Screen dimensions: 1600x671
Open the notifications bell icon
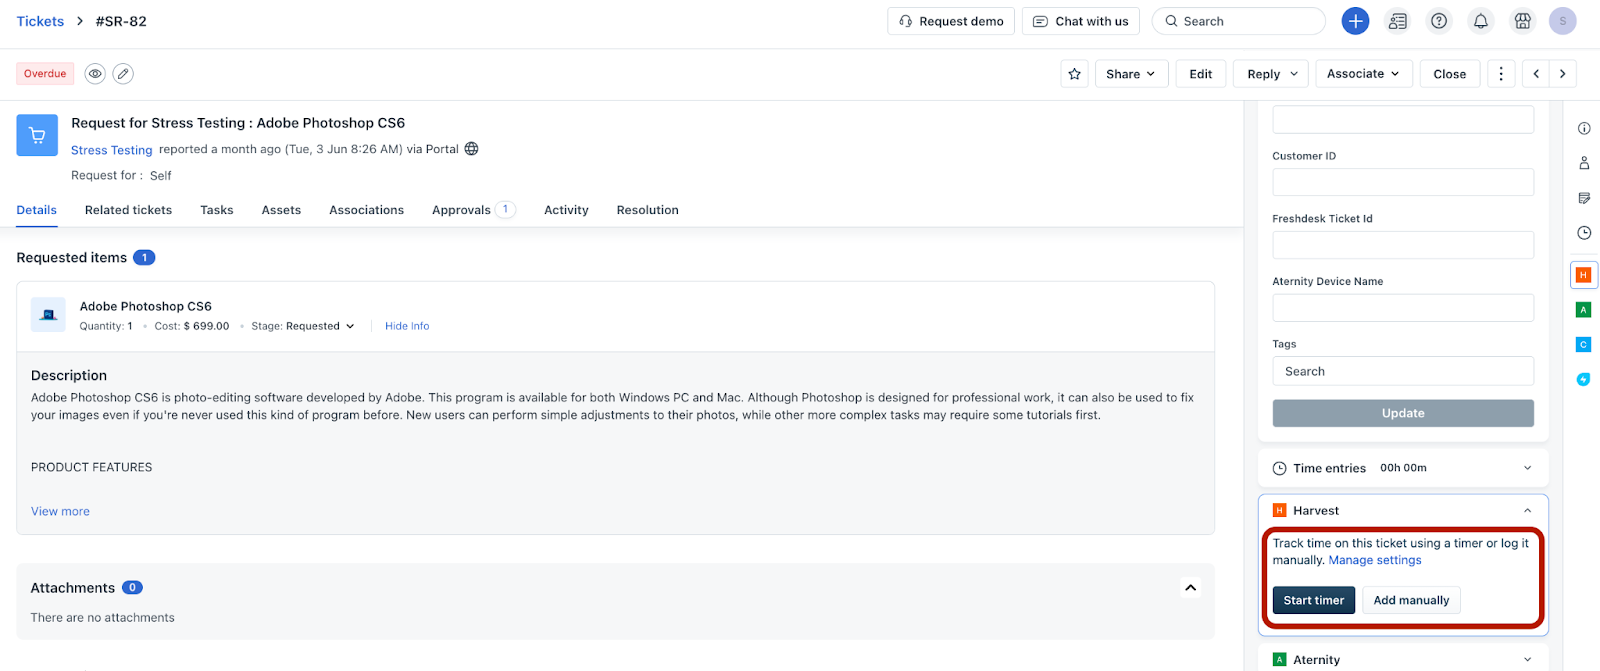pos(1481,21)
